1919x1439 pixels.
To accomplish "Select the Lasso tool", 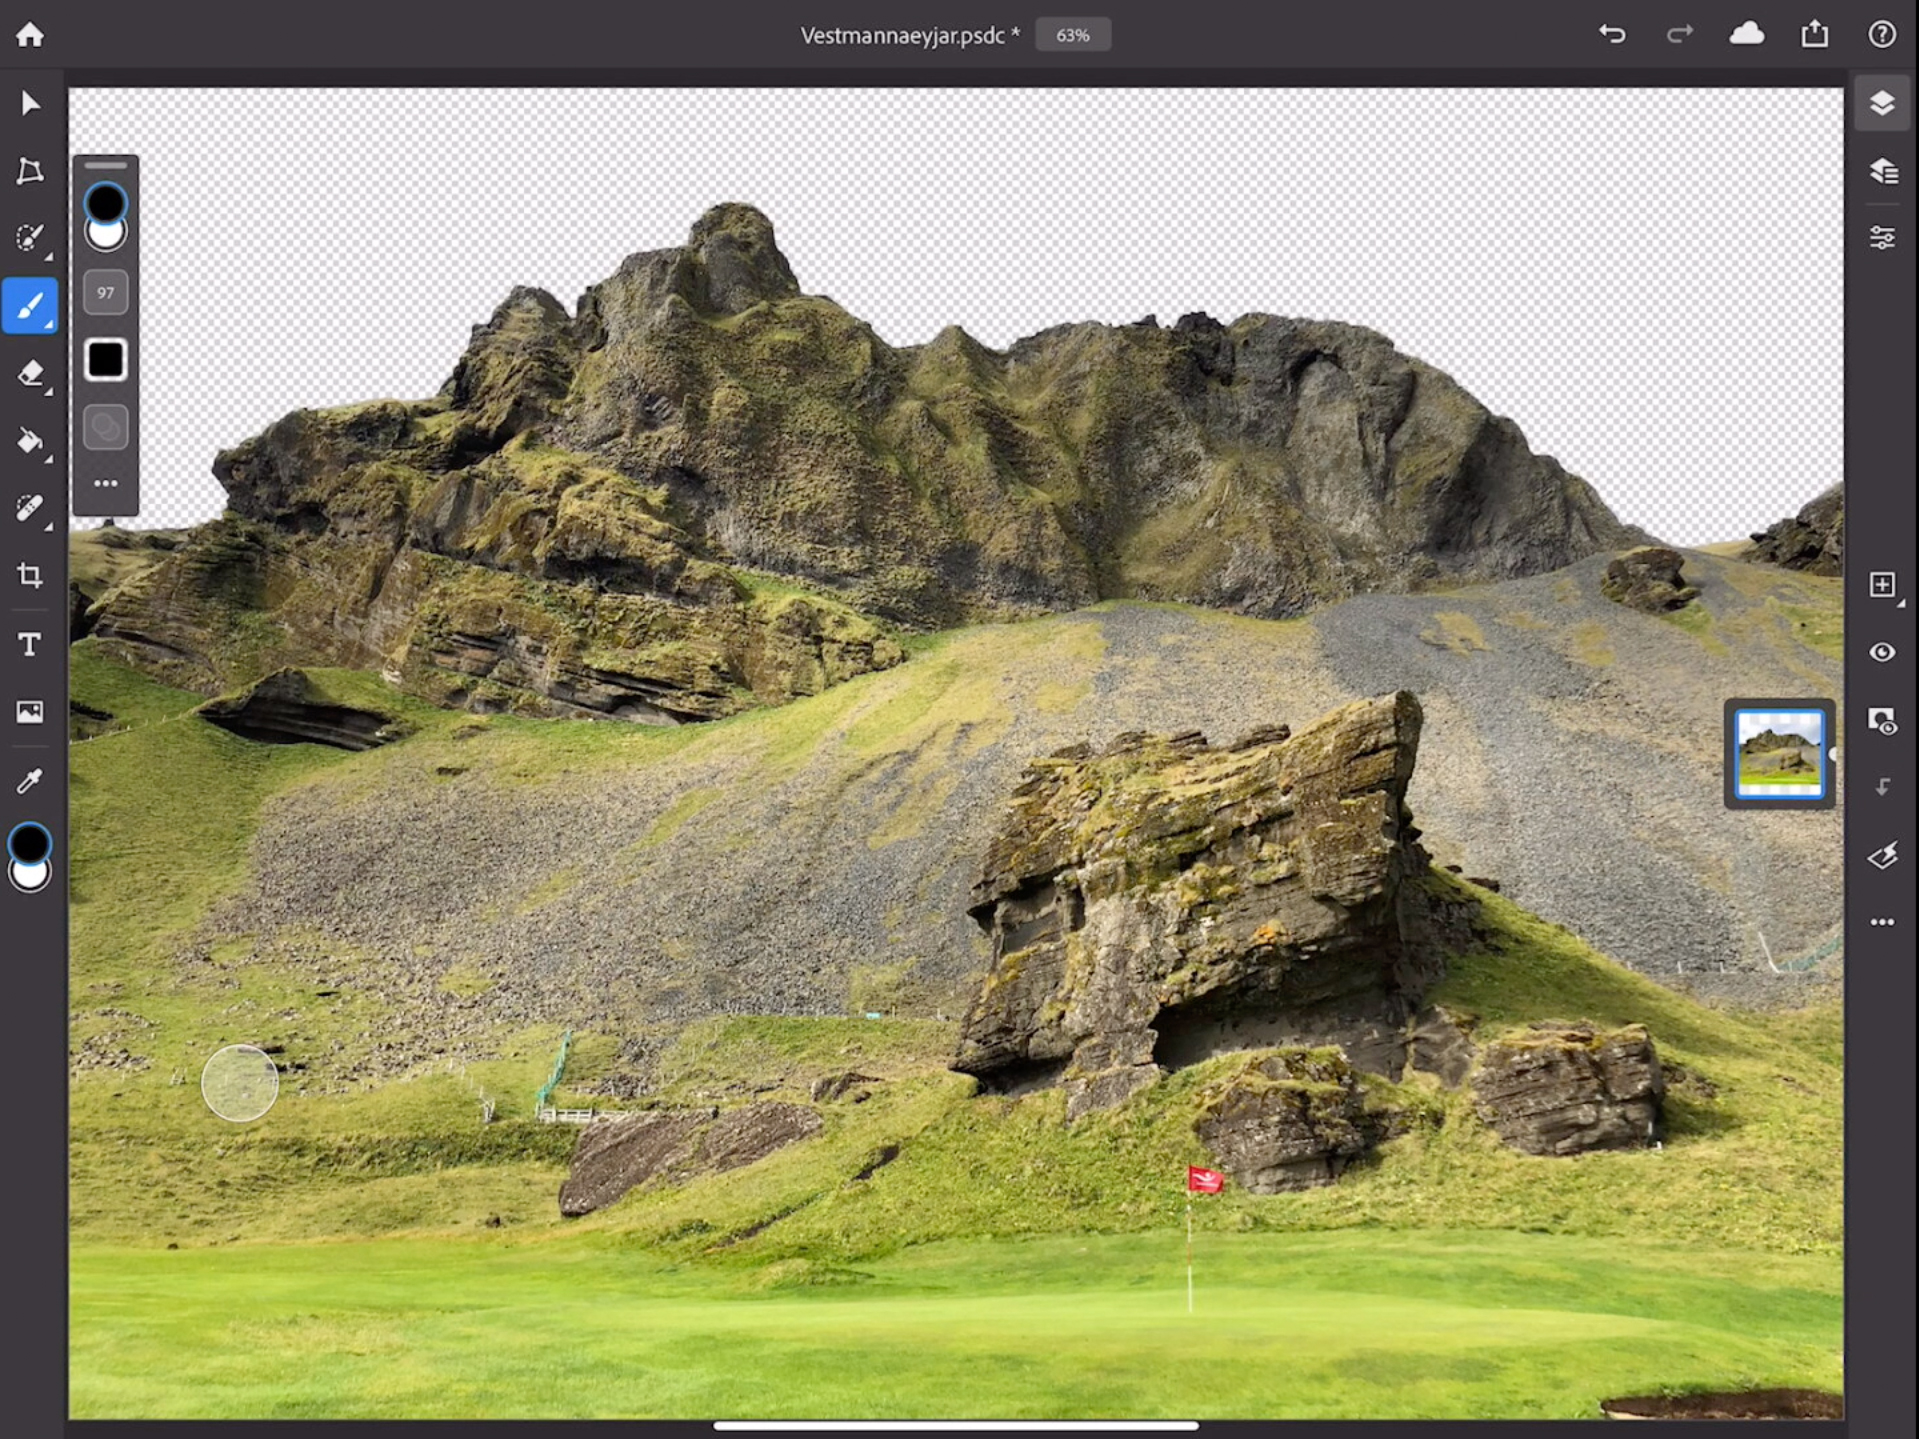I will pos(30,170).
